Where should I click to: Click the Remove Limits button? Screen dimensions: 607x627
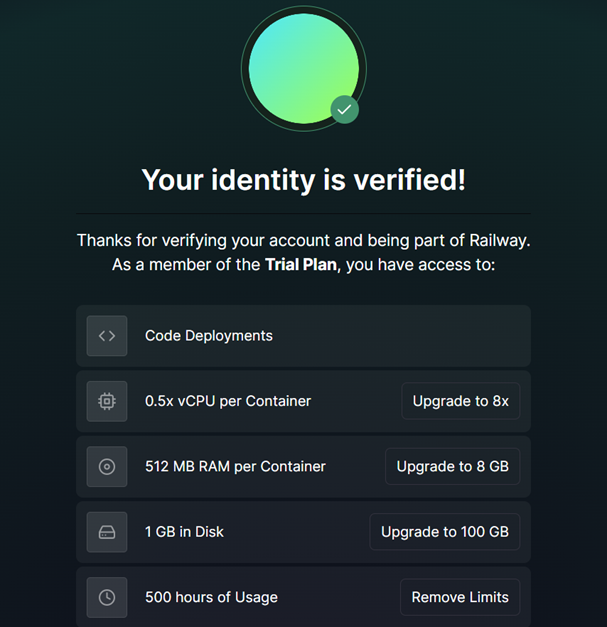point(460,597)
